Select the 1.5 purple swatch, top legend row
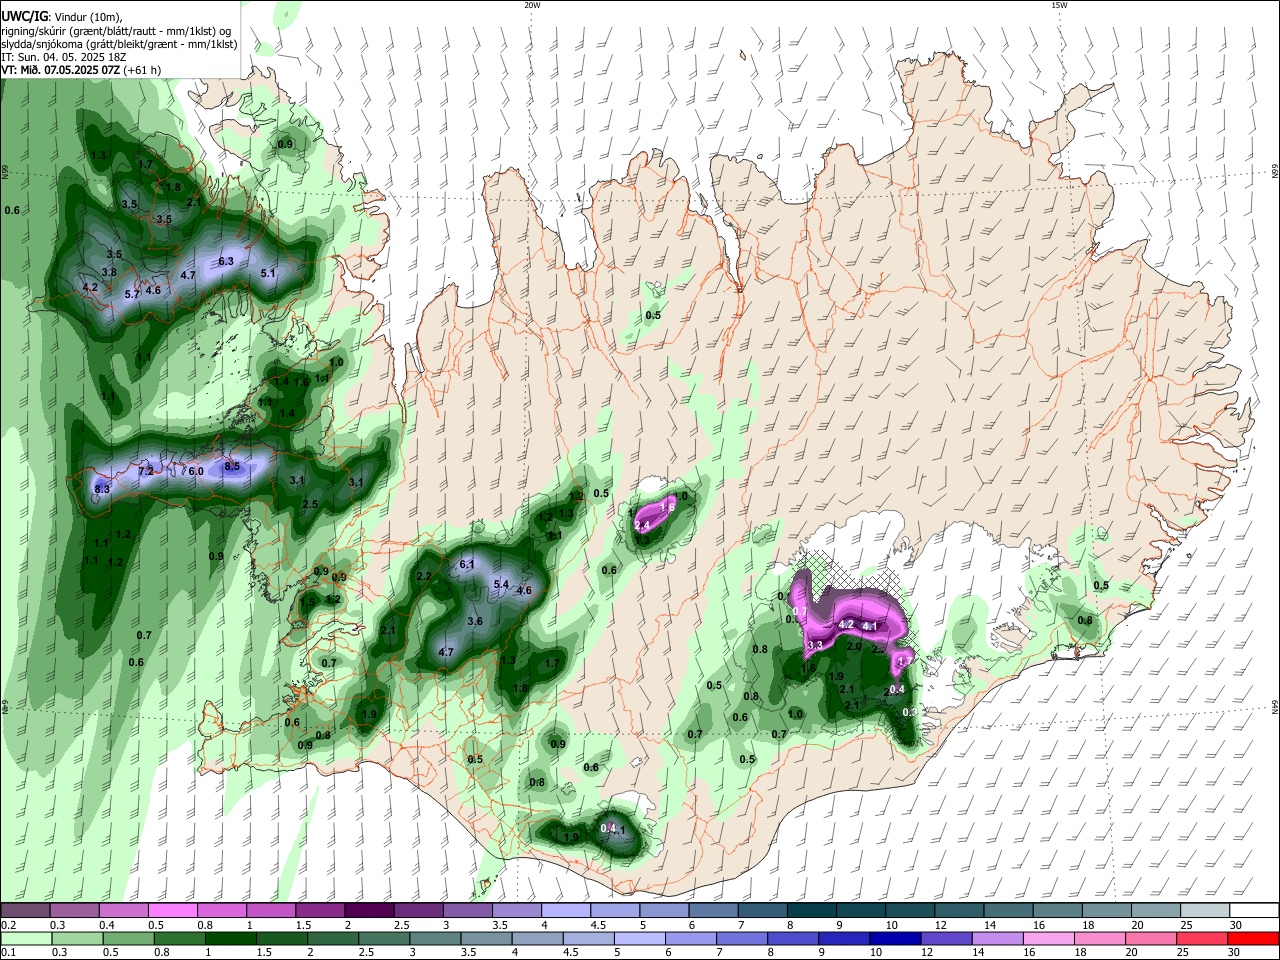The image size is (1280, 960). point(319,911)
